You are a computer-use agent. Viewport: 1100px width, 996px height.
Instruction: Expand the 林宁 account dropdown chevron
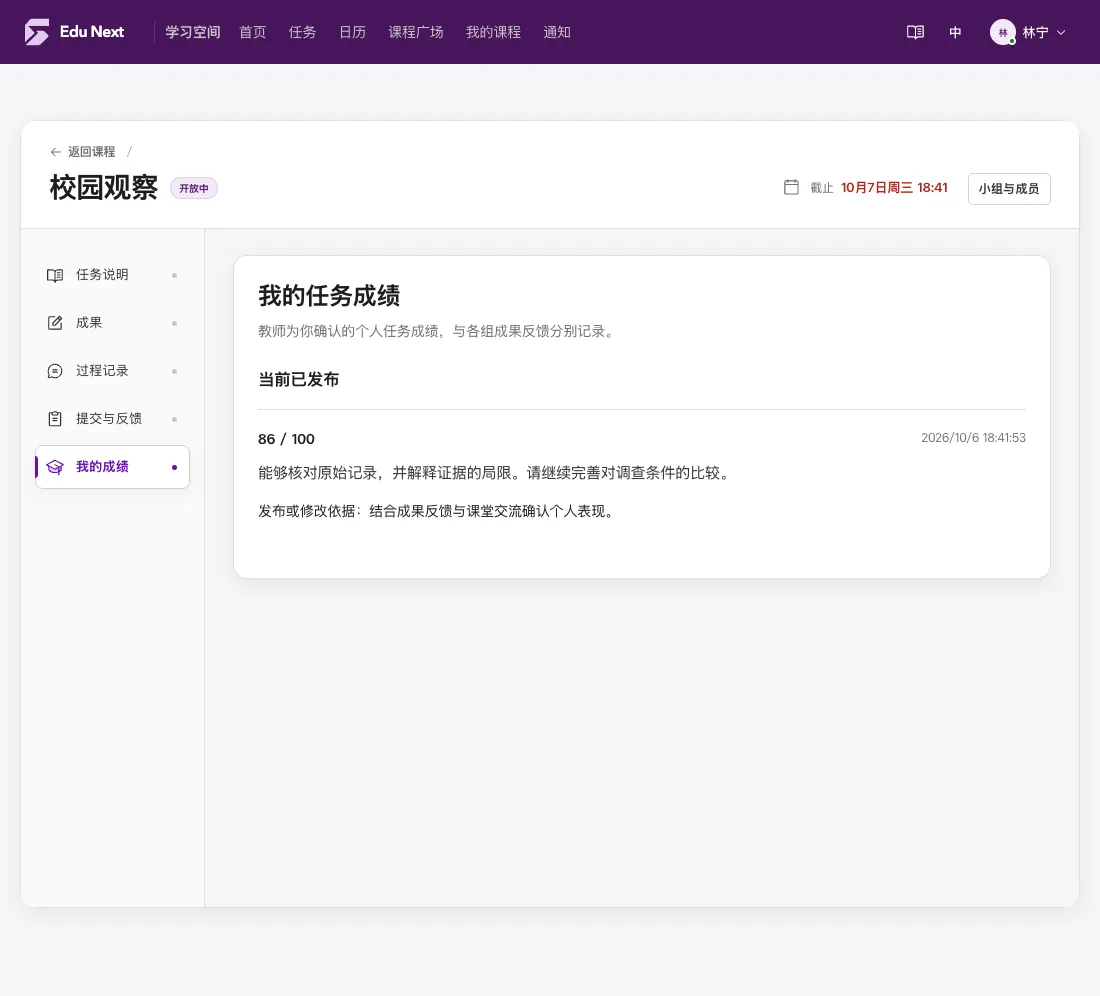(x=1061, y=32)
